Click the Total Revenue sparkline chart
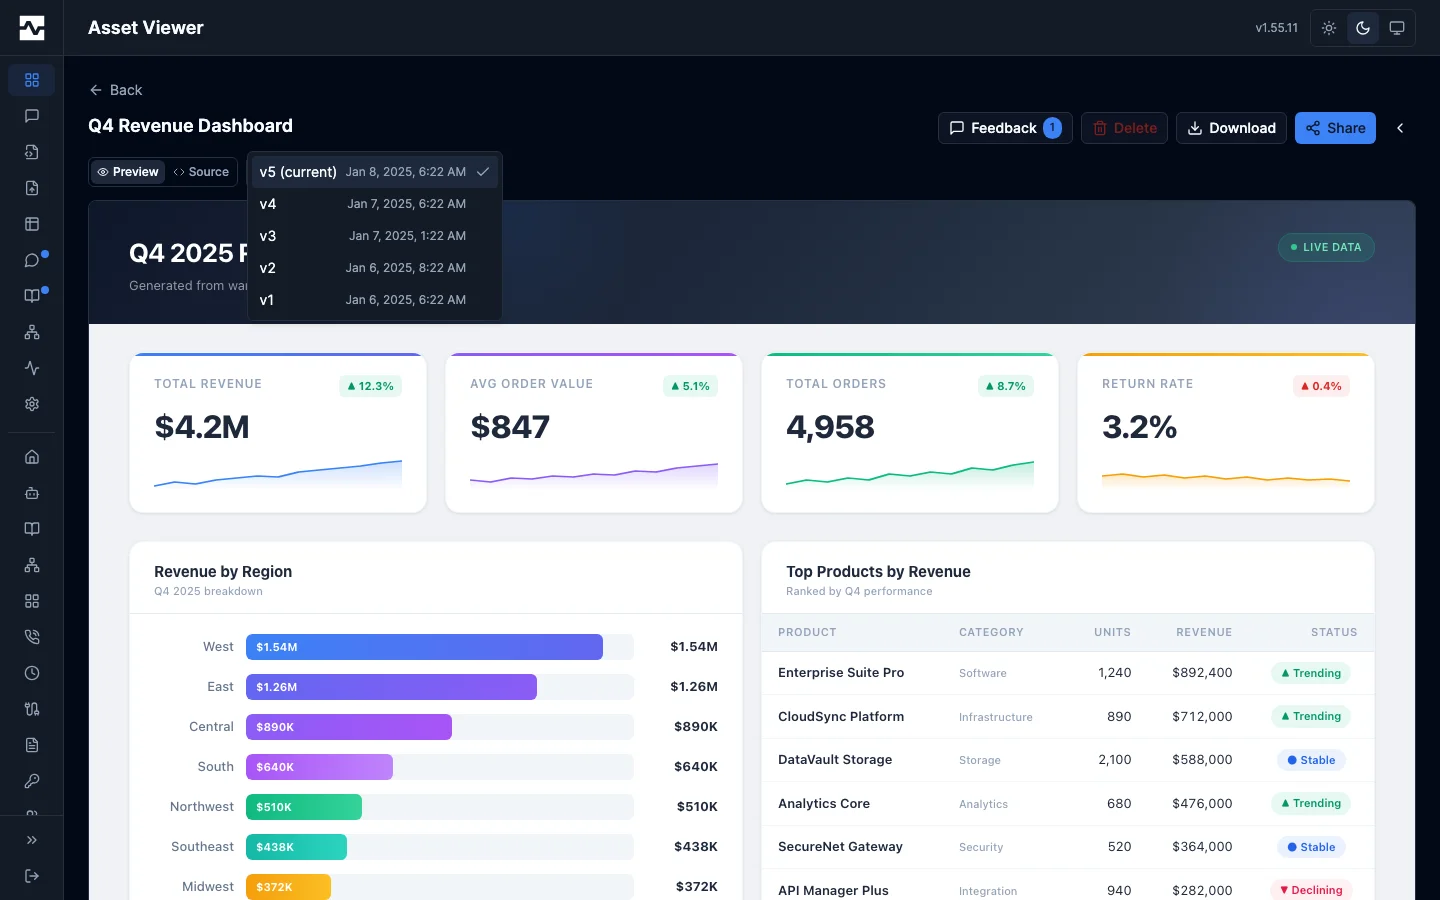Viewport: 1440px width, 900px height. [278, 473]
